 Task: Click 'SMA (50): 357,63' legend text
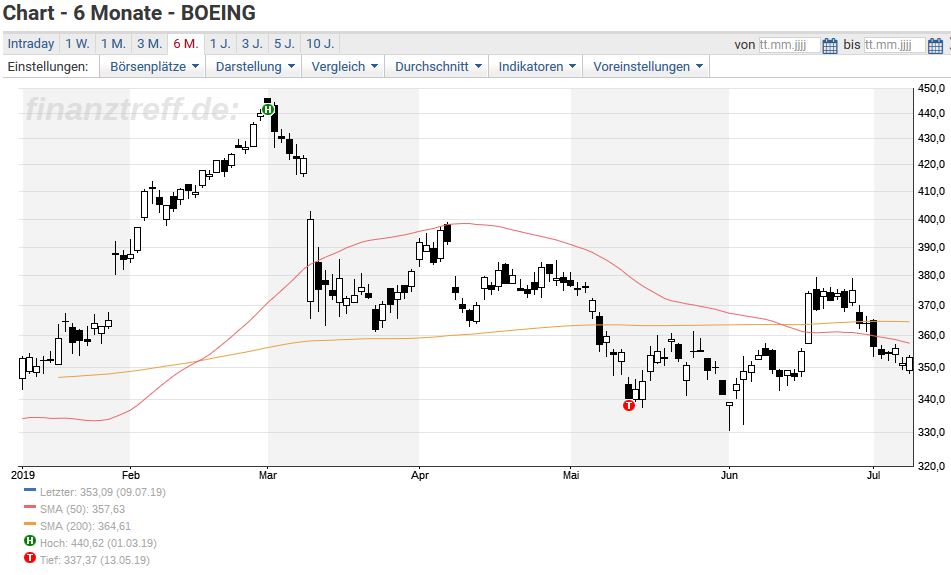point(82,509)
